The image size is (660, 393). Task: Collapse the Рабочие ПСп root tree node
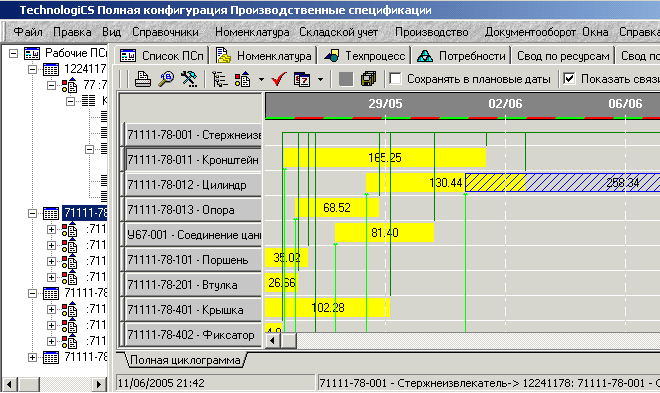pyautogui.click(x=13, y=53)
